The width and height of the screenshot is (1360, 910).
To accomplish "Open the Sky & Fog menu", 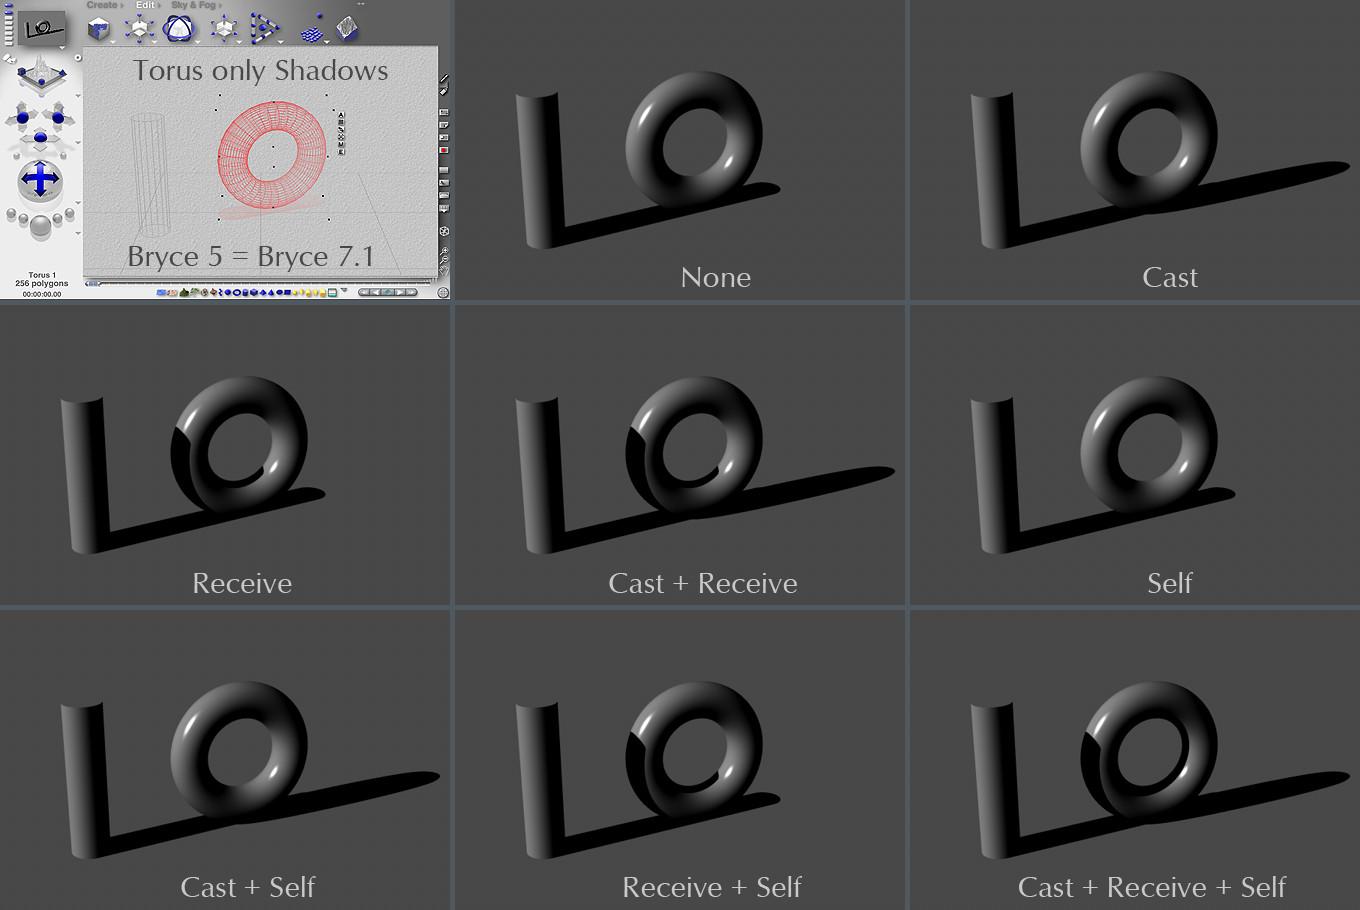I will coord(194,5).
